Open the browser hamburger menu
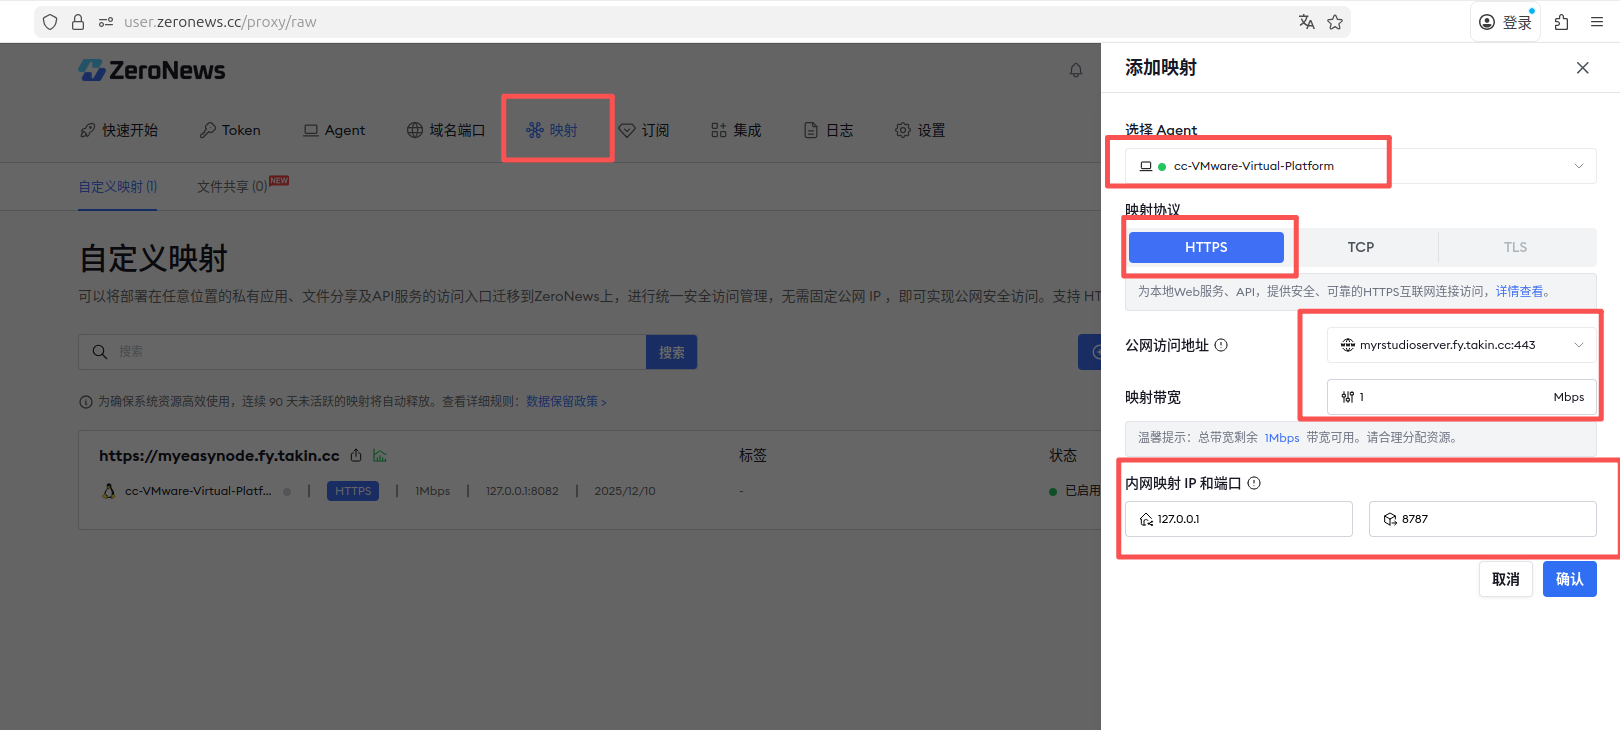Viewport: 1620px width, 730px height. (1597, 22)
